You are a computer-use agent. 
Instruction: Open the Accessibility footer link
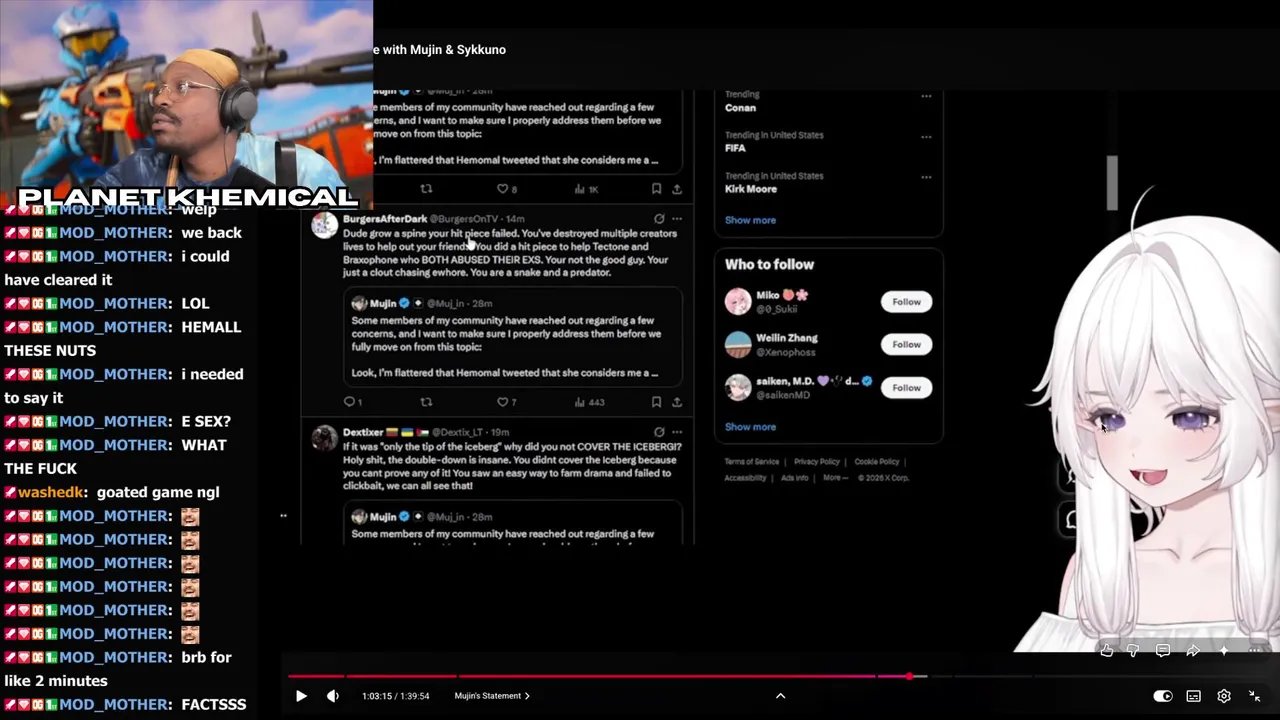tap(745, 478)
